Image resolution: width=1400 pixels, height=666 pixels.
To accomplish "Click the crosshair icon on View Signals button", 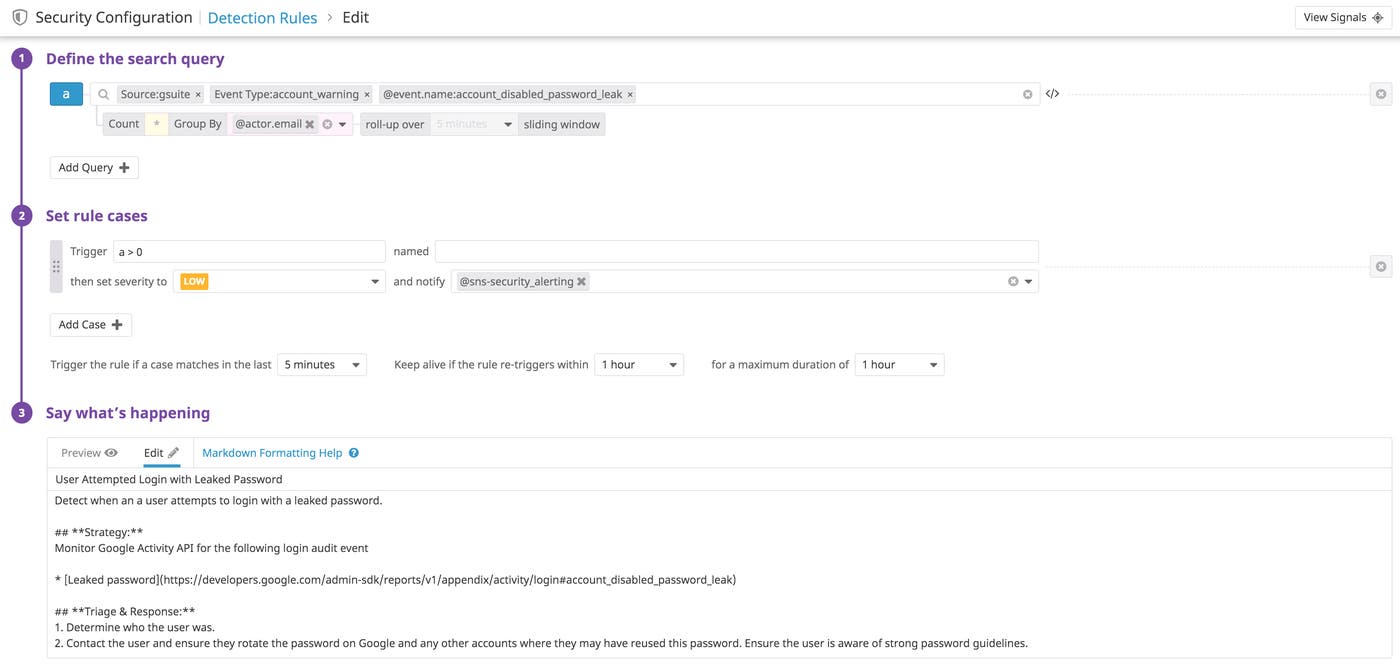I will pos(1377,17).
